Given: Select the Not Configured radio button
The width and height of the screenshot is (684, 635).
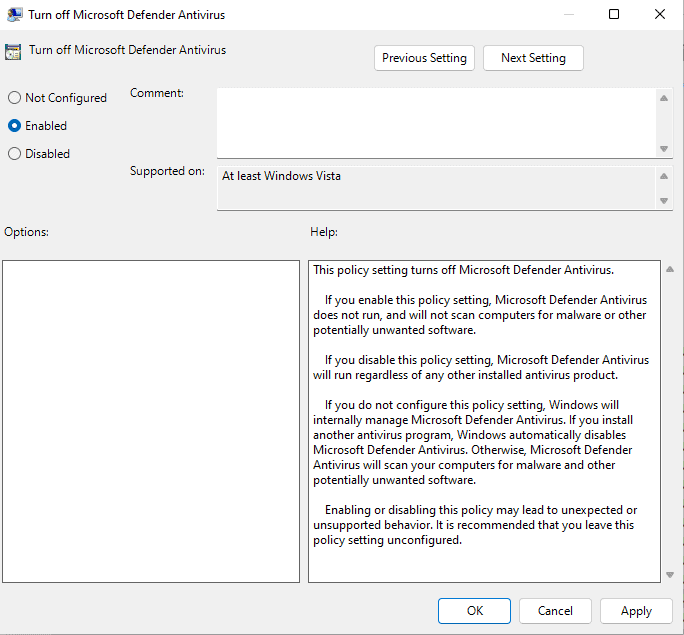Looking at the screenshot, I should pos(14,98).
